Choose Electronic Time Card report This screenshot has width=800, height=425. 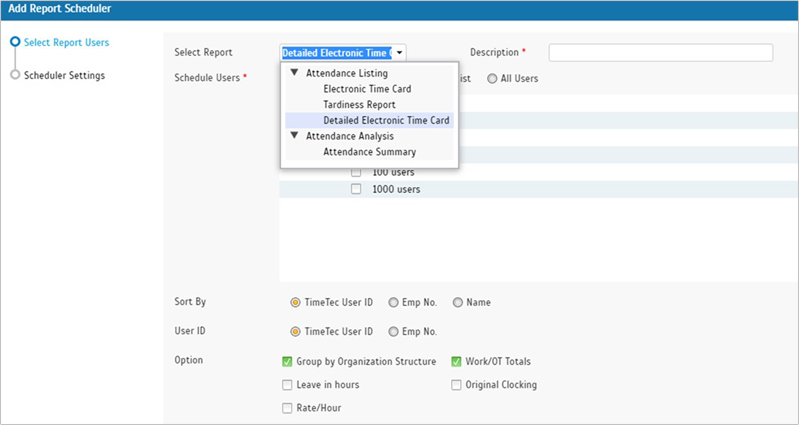coord(367,89)
